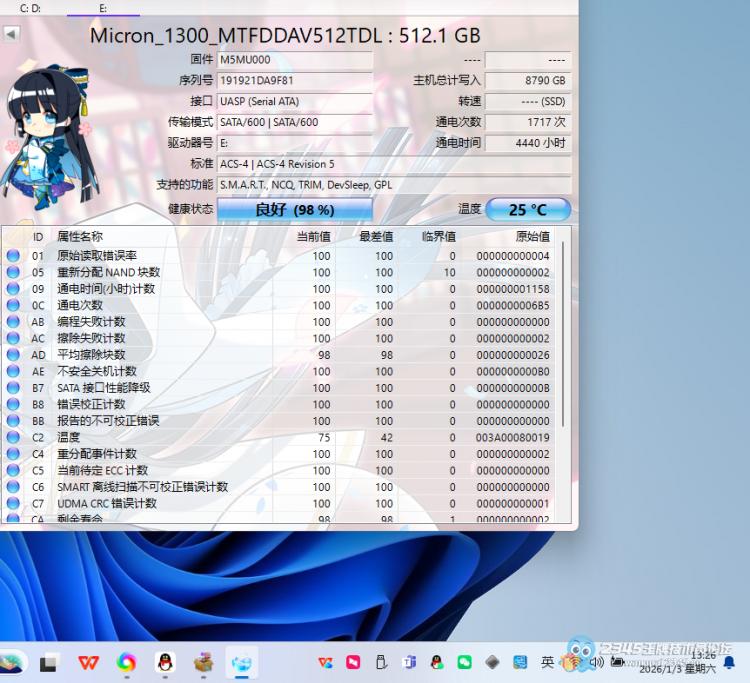Open WPS Office from the taskbar

(x=89, y=662)
